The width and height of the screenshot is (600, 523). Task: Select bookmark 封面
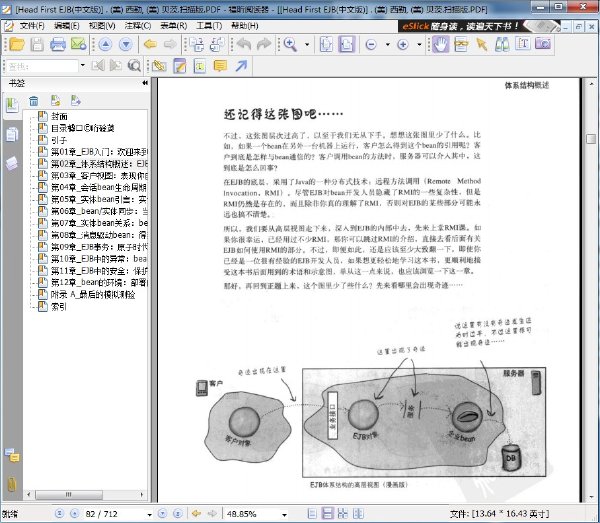[x=59, y=116]
